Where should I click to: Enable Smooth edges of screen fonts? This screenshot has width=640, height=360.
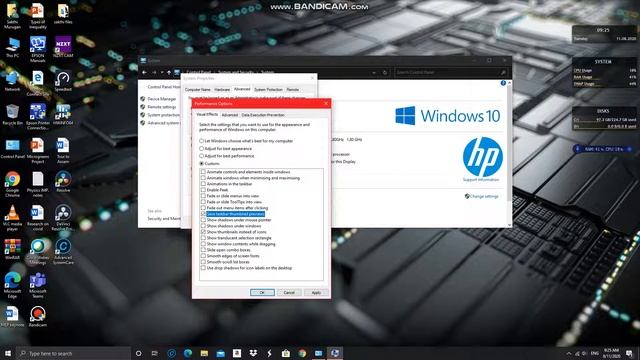coord(203,256)
